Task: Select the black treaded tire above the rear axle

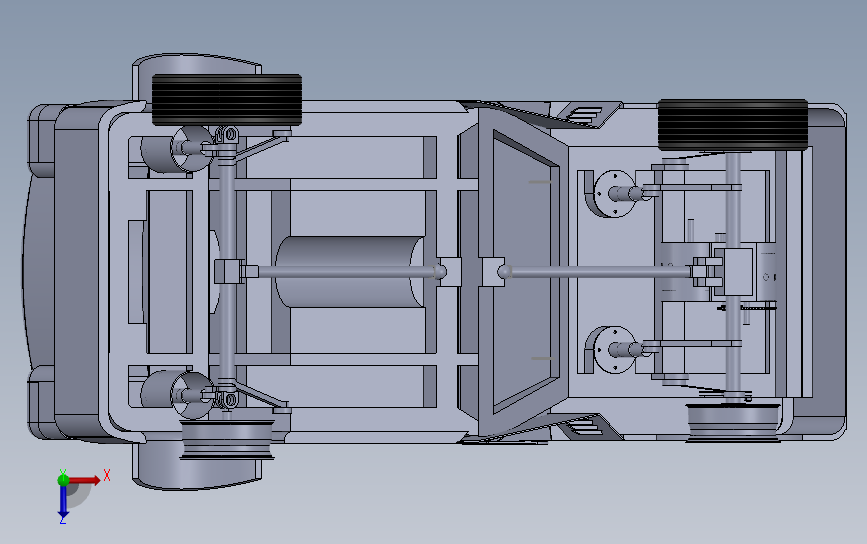Action: click(733, 125)
